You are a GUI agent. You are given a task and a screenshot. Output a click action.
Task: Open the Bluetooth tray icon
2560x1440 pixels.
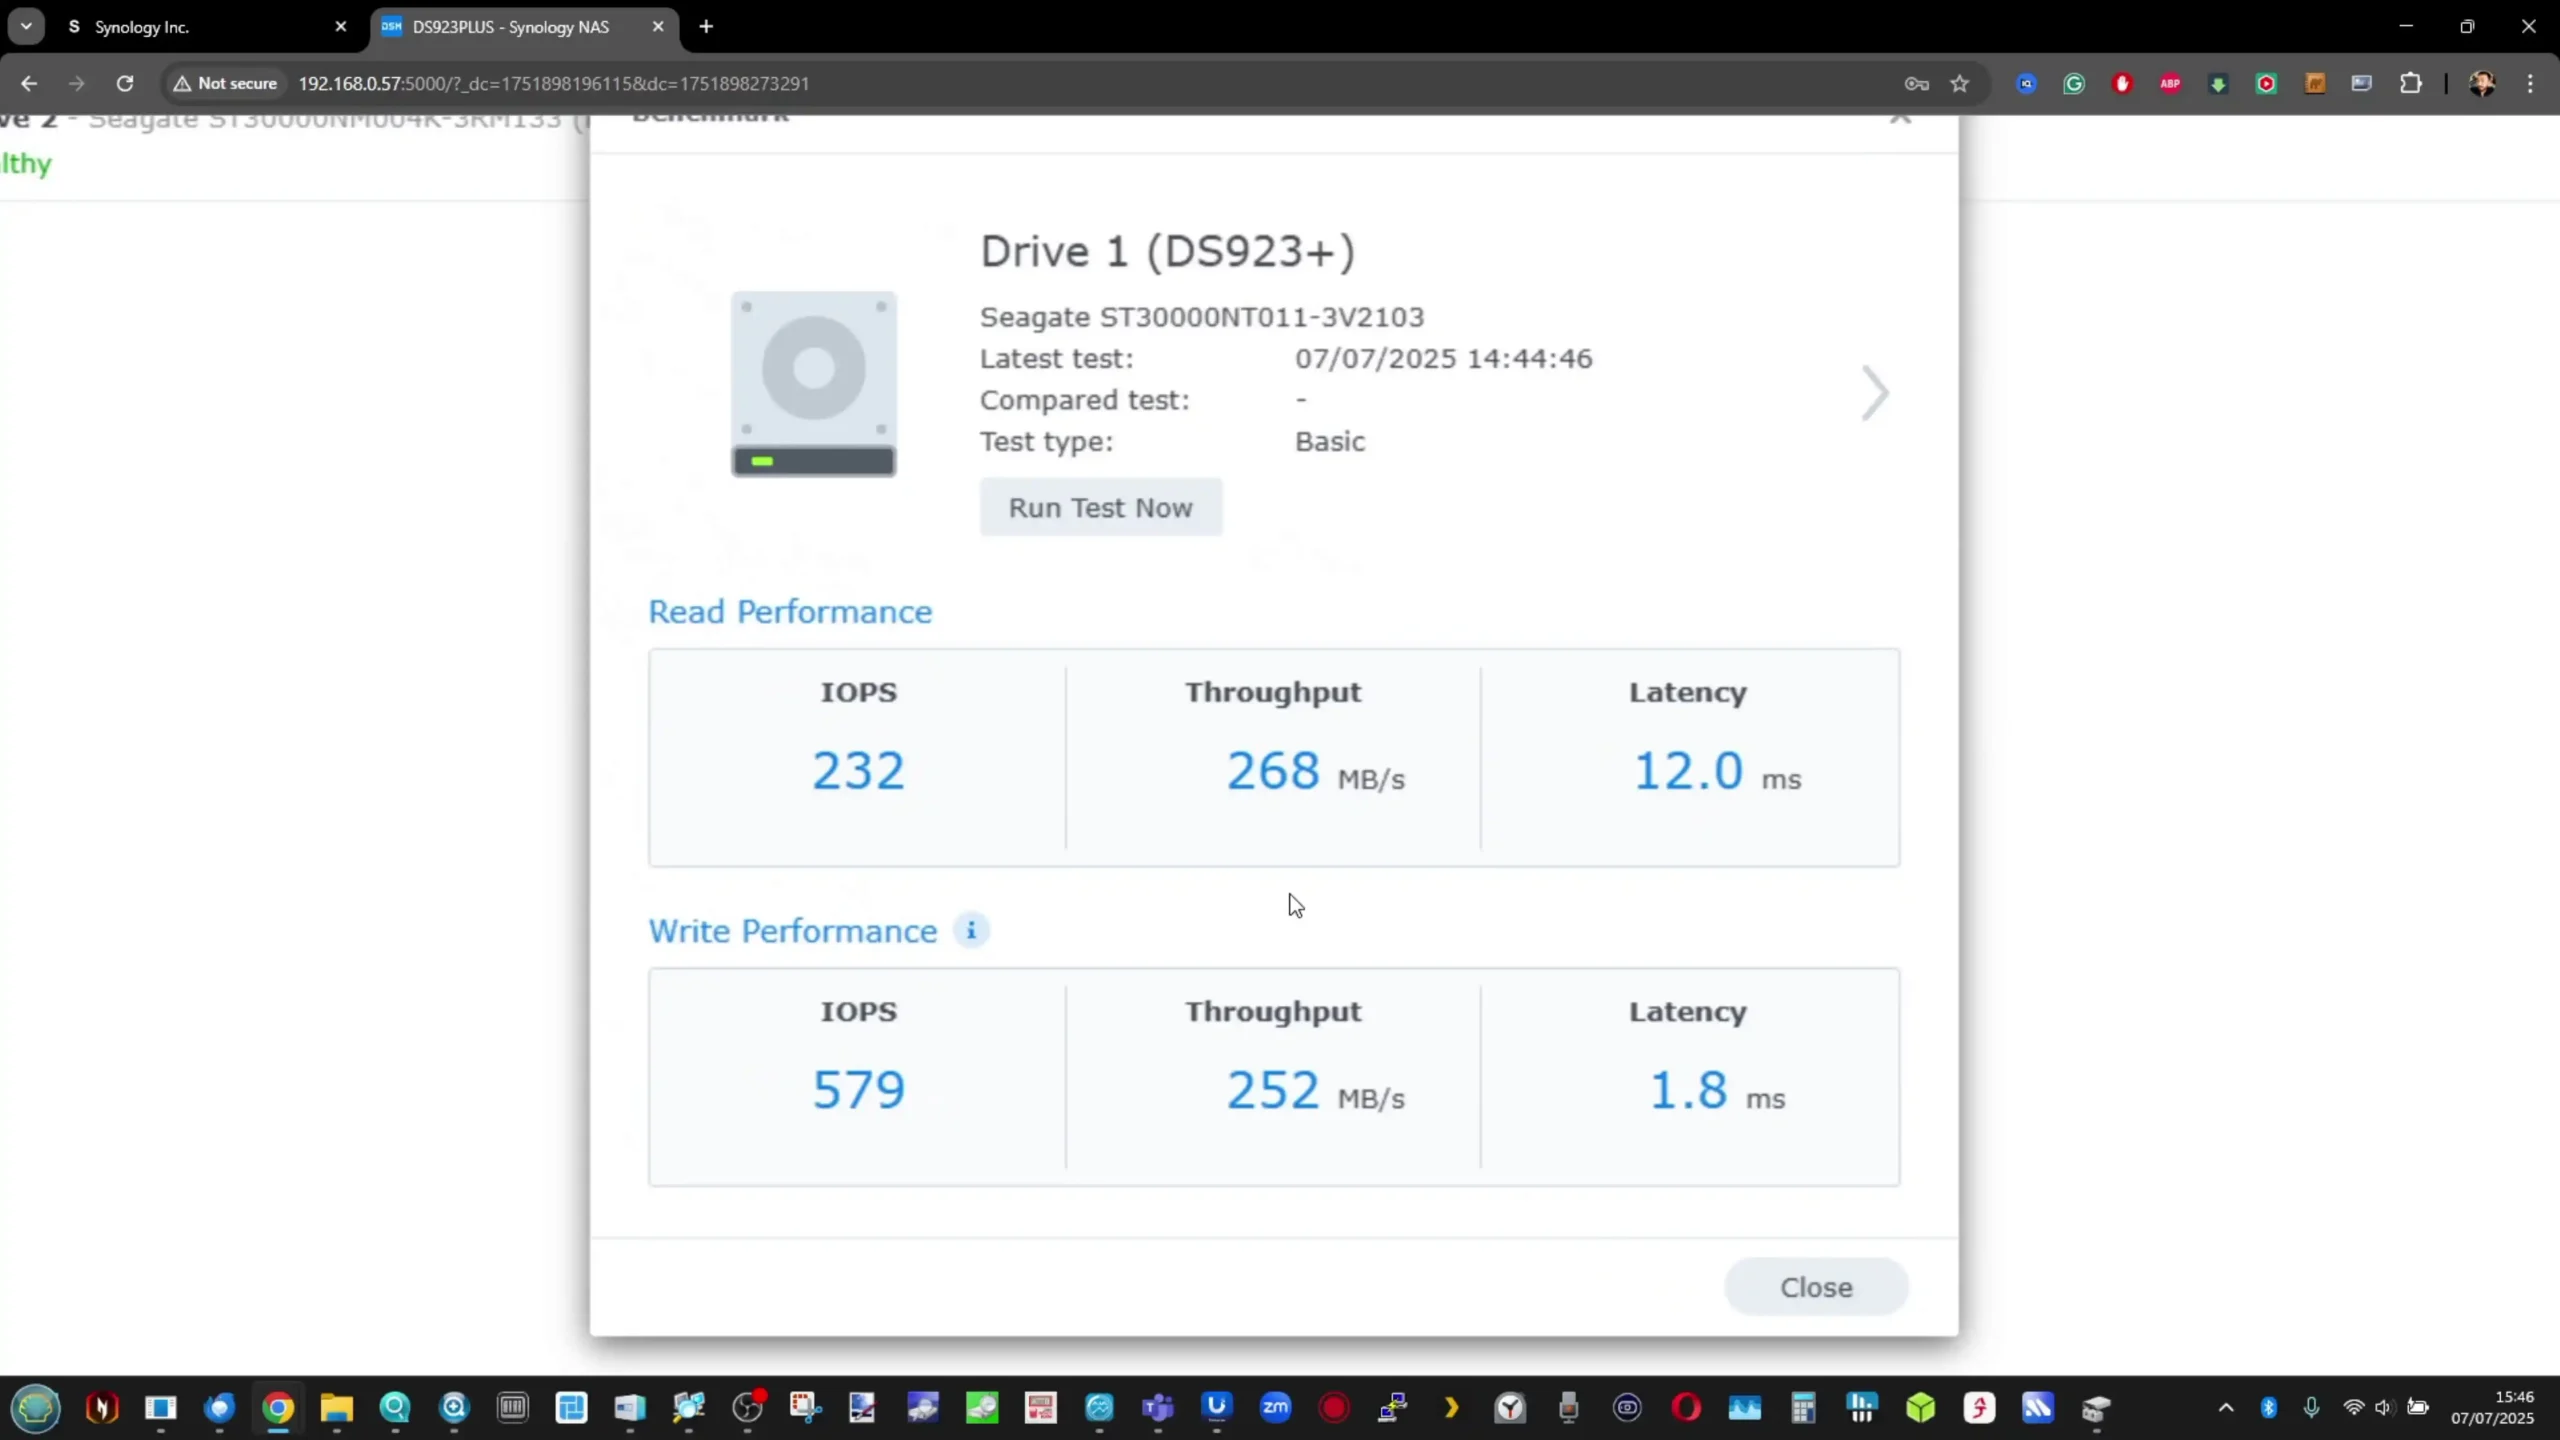pos(2269,1408)
